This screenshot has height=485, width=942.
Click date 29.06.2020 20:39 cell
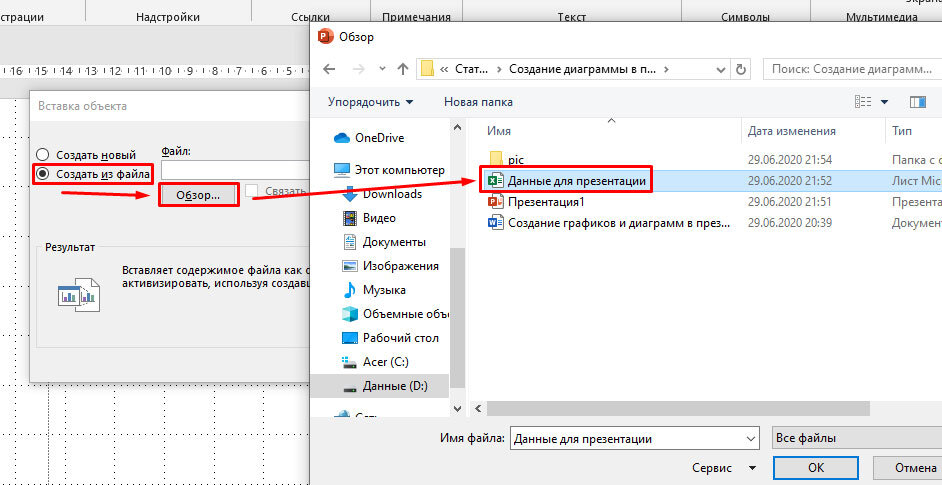pos(789,223)
